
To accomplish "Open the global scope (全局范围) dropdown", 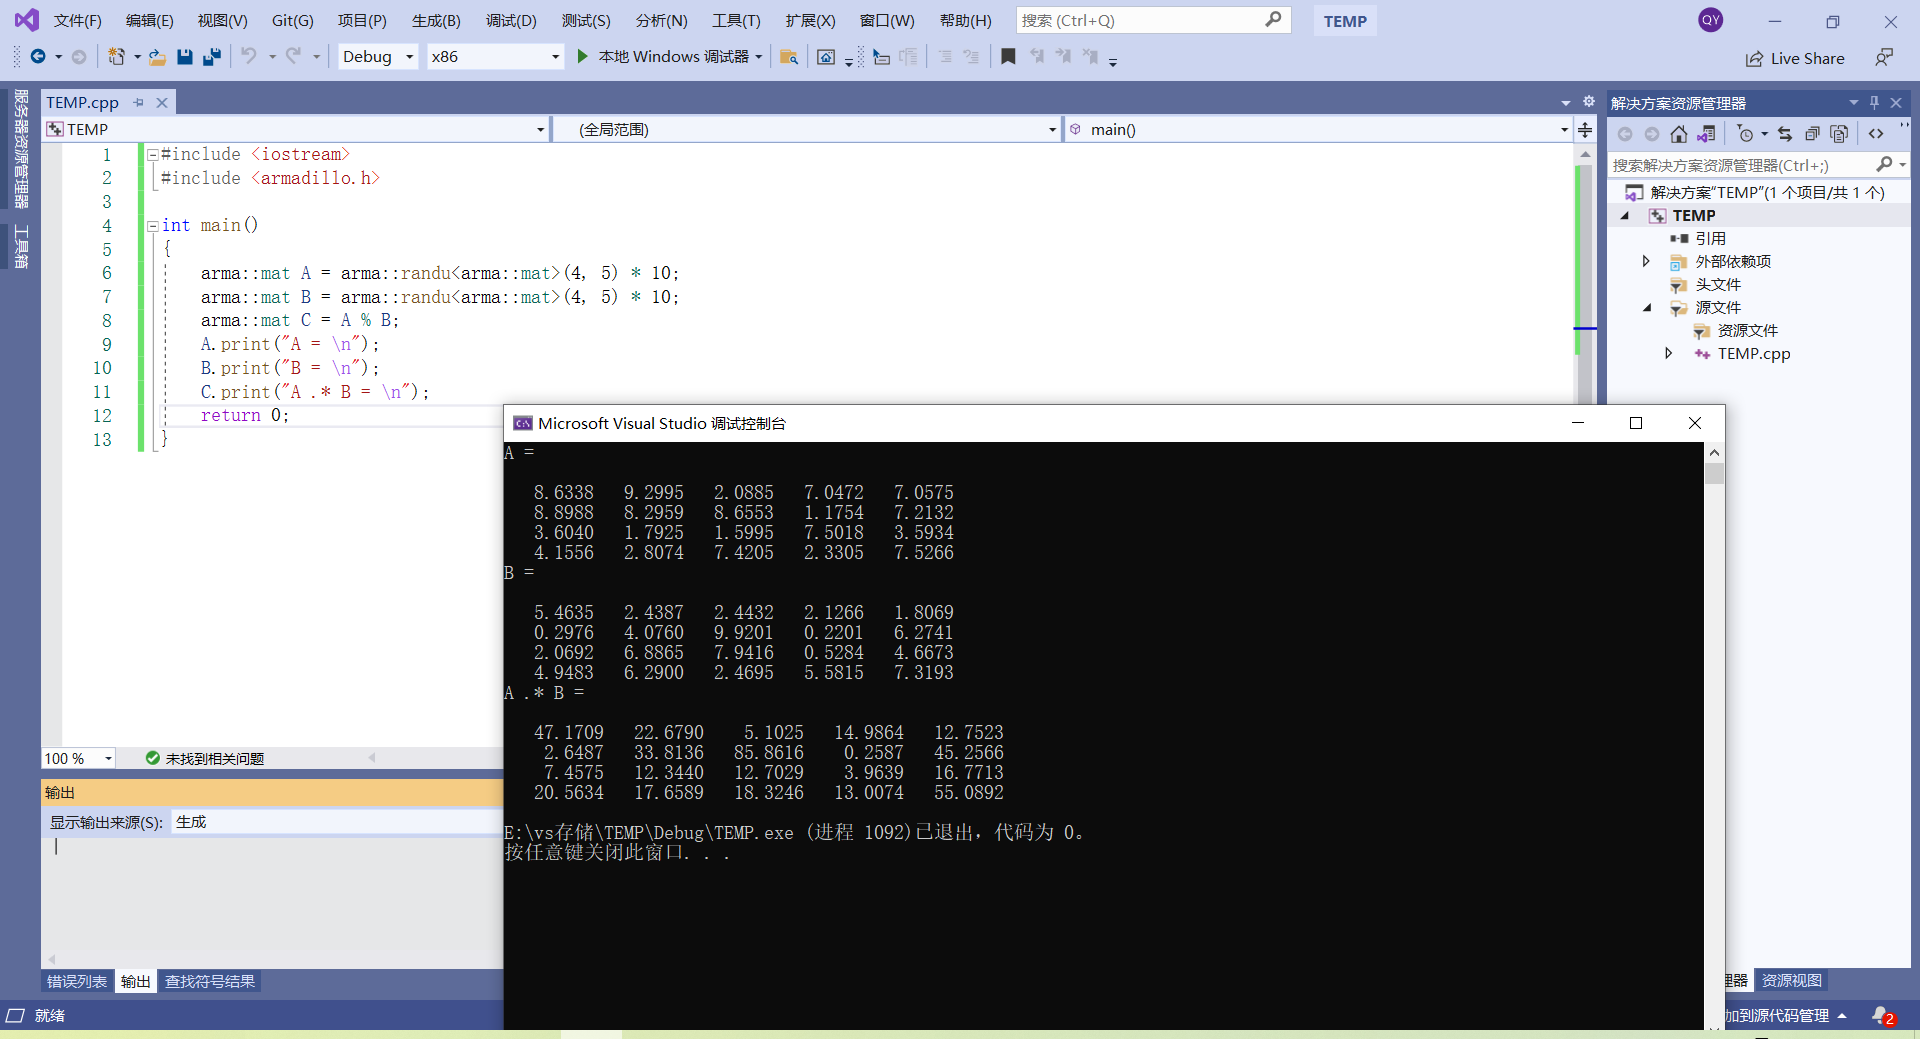I will tap(1052, 130).
